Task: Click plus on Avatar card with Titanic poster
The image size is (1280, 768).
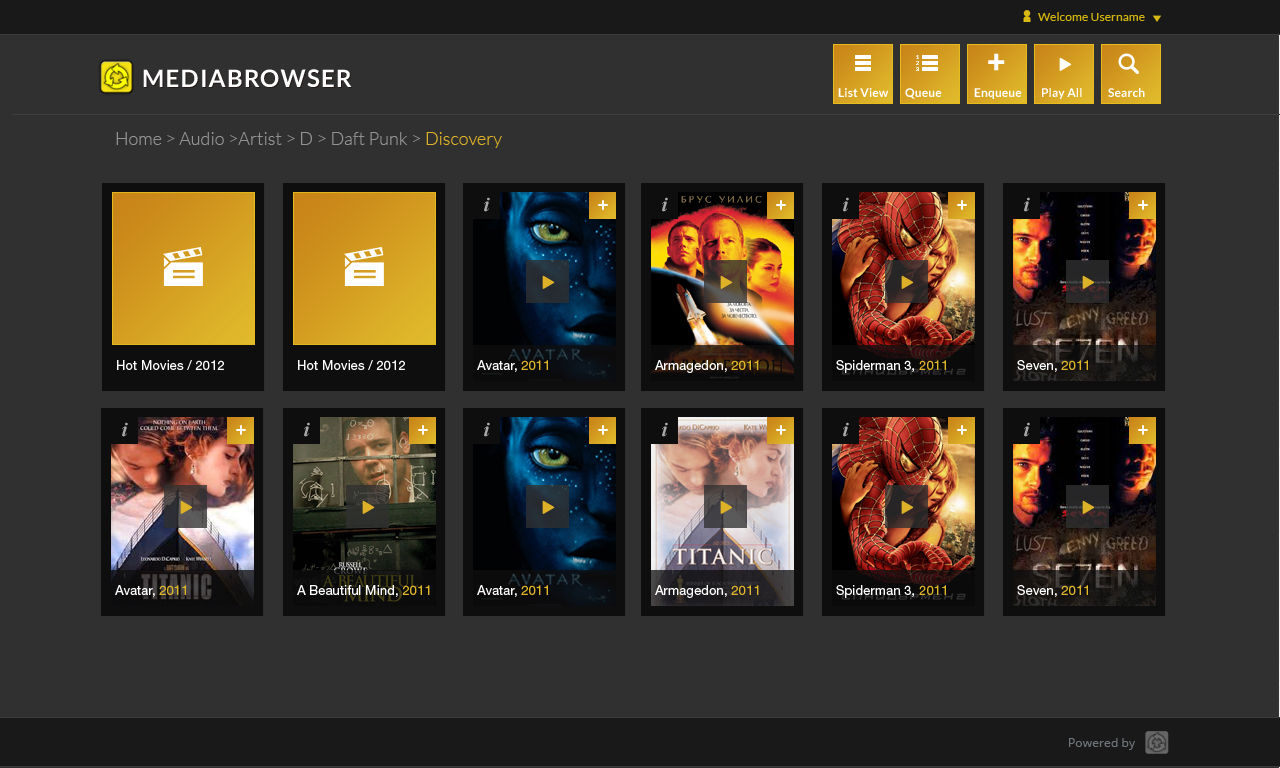Action: click(x=240, y=430)
